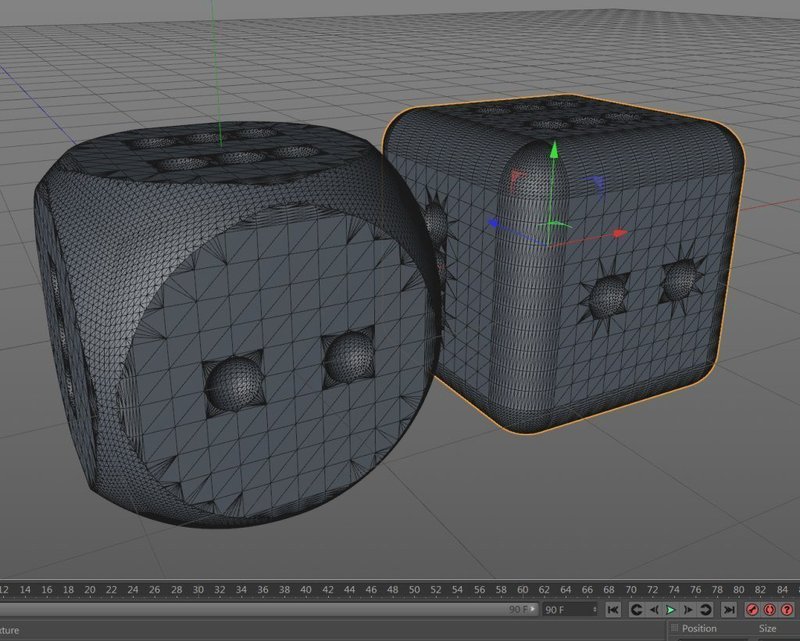The height and width of the screenshot is (641, 800).
Task: Click frame 50 on the timeline ruler
Action: [414, 590]
